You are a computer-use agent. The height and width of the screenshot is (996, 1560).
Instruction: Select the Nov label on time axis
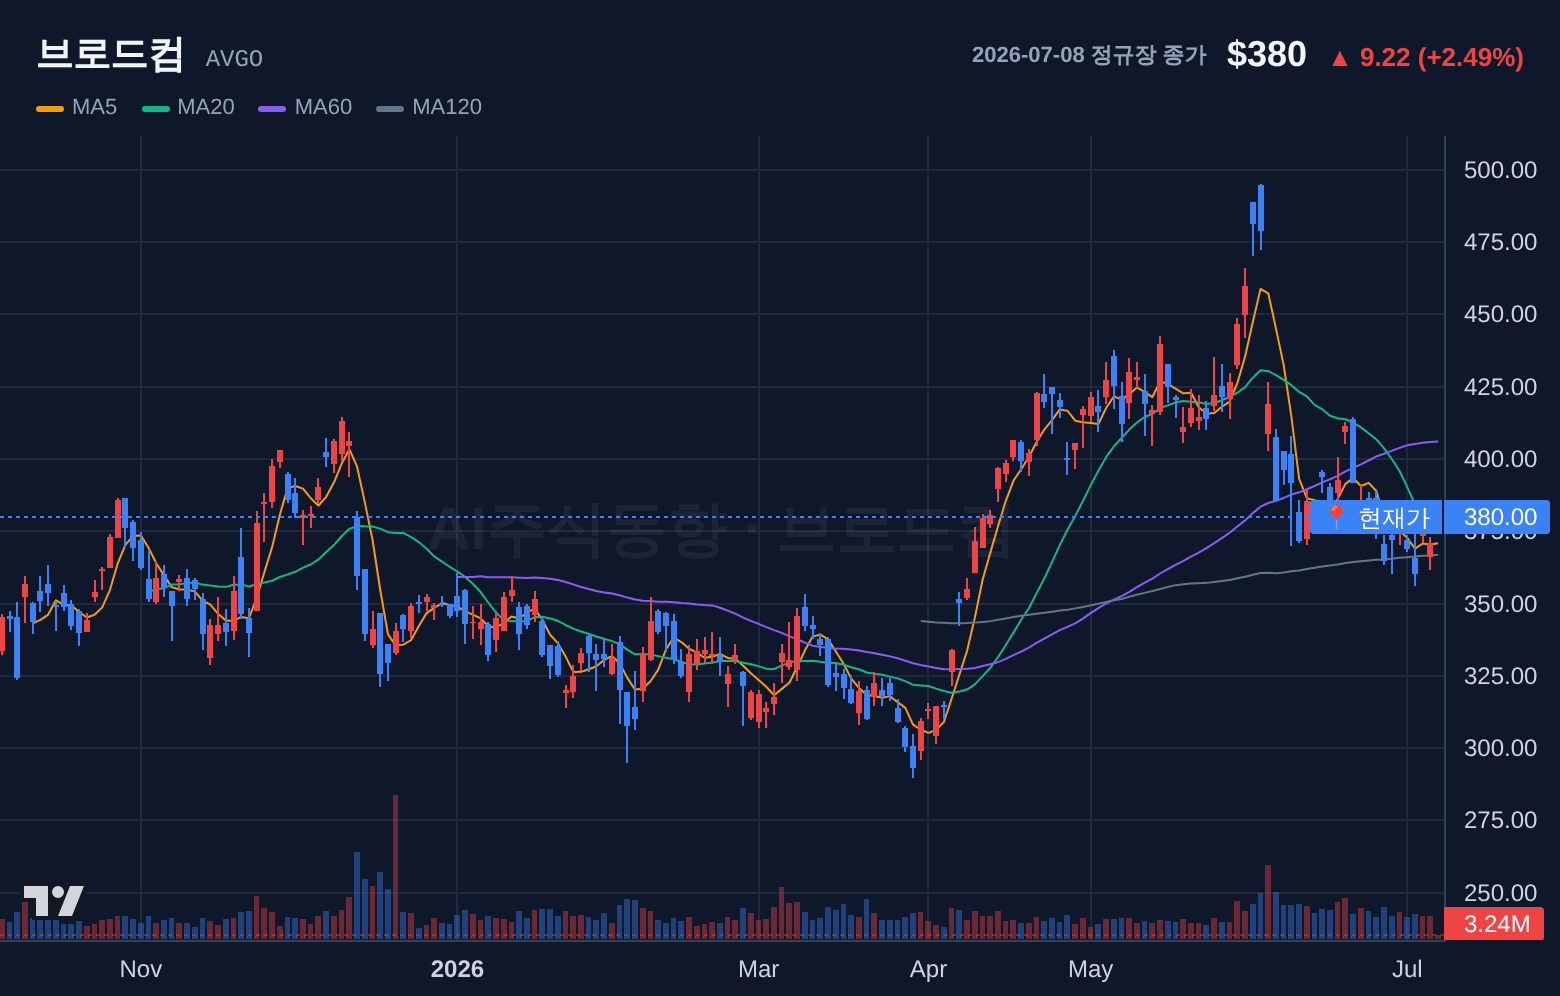pyautogui.click(x=140, y=969)
